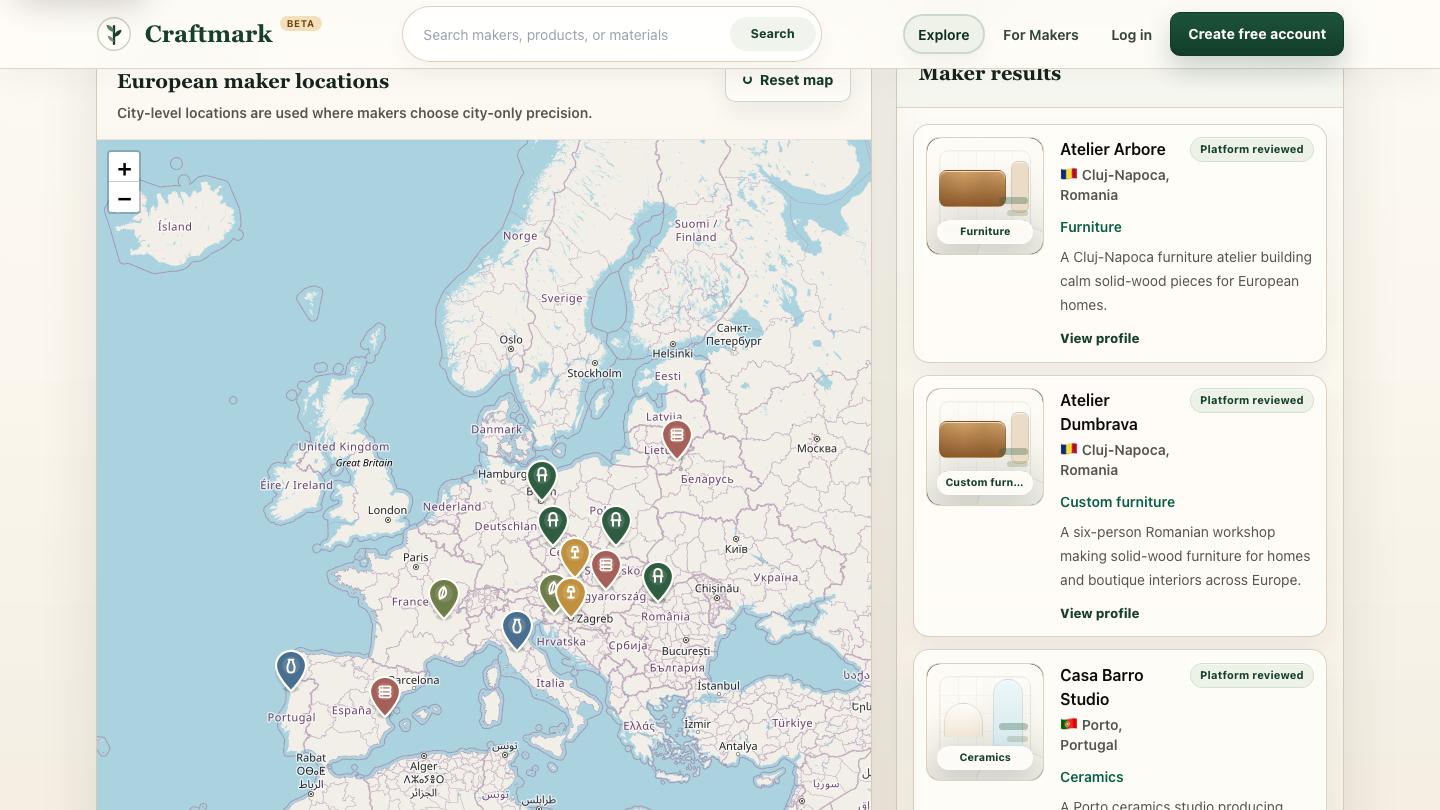The image size is (1440, 810).
Task: Click Atelier Dumbrava's Platform reviewed badge
Action: (x=1252, y=400)
